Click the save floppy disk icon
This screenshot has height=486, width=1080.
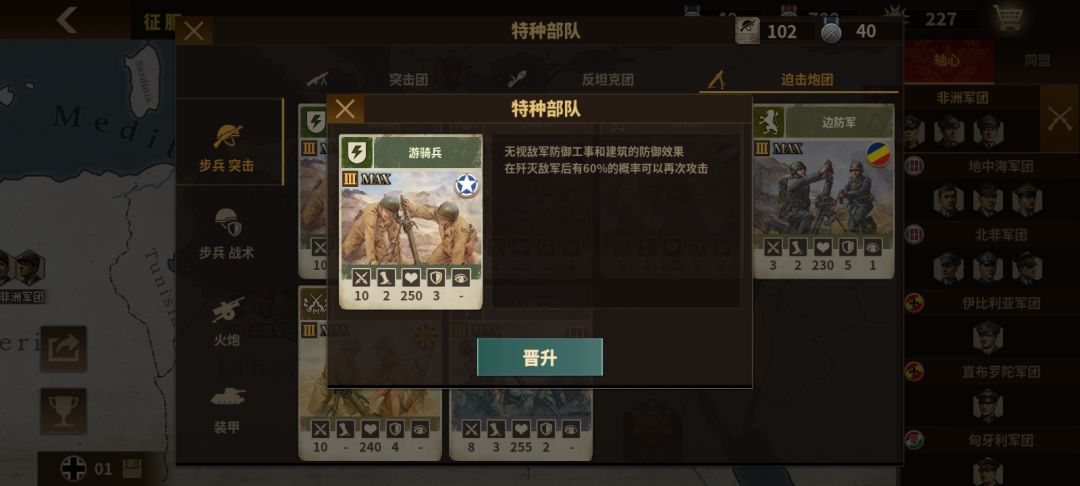point(132,469)
